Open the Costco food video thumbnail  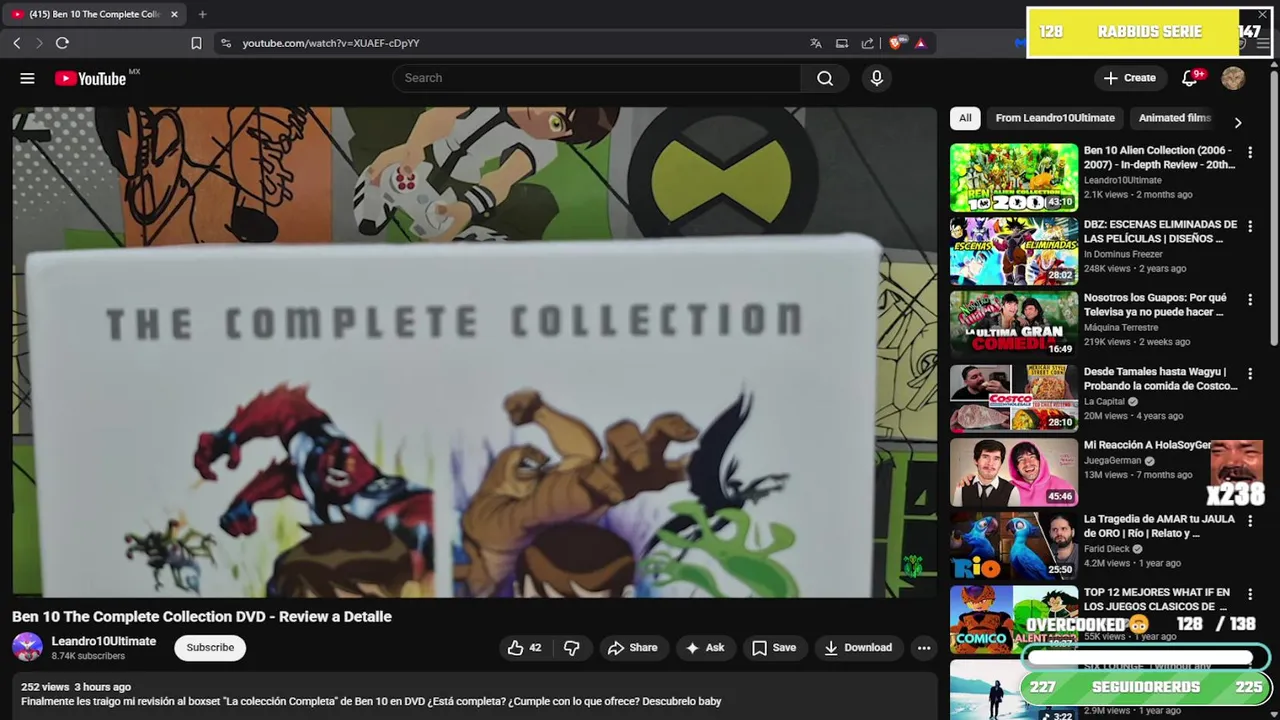coord(1014,399)
